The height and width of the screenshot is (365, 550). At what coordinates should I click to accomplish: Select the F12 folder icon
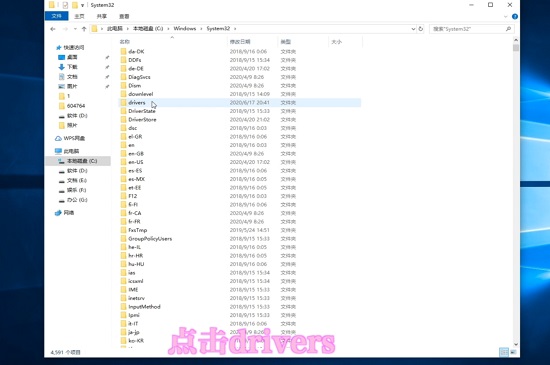tap(123, 196)
